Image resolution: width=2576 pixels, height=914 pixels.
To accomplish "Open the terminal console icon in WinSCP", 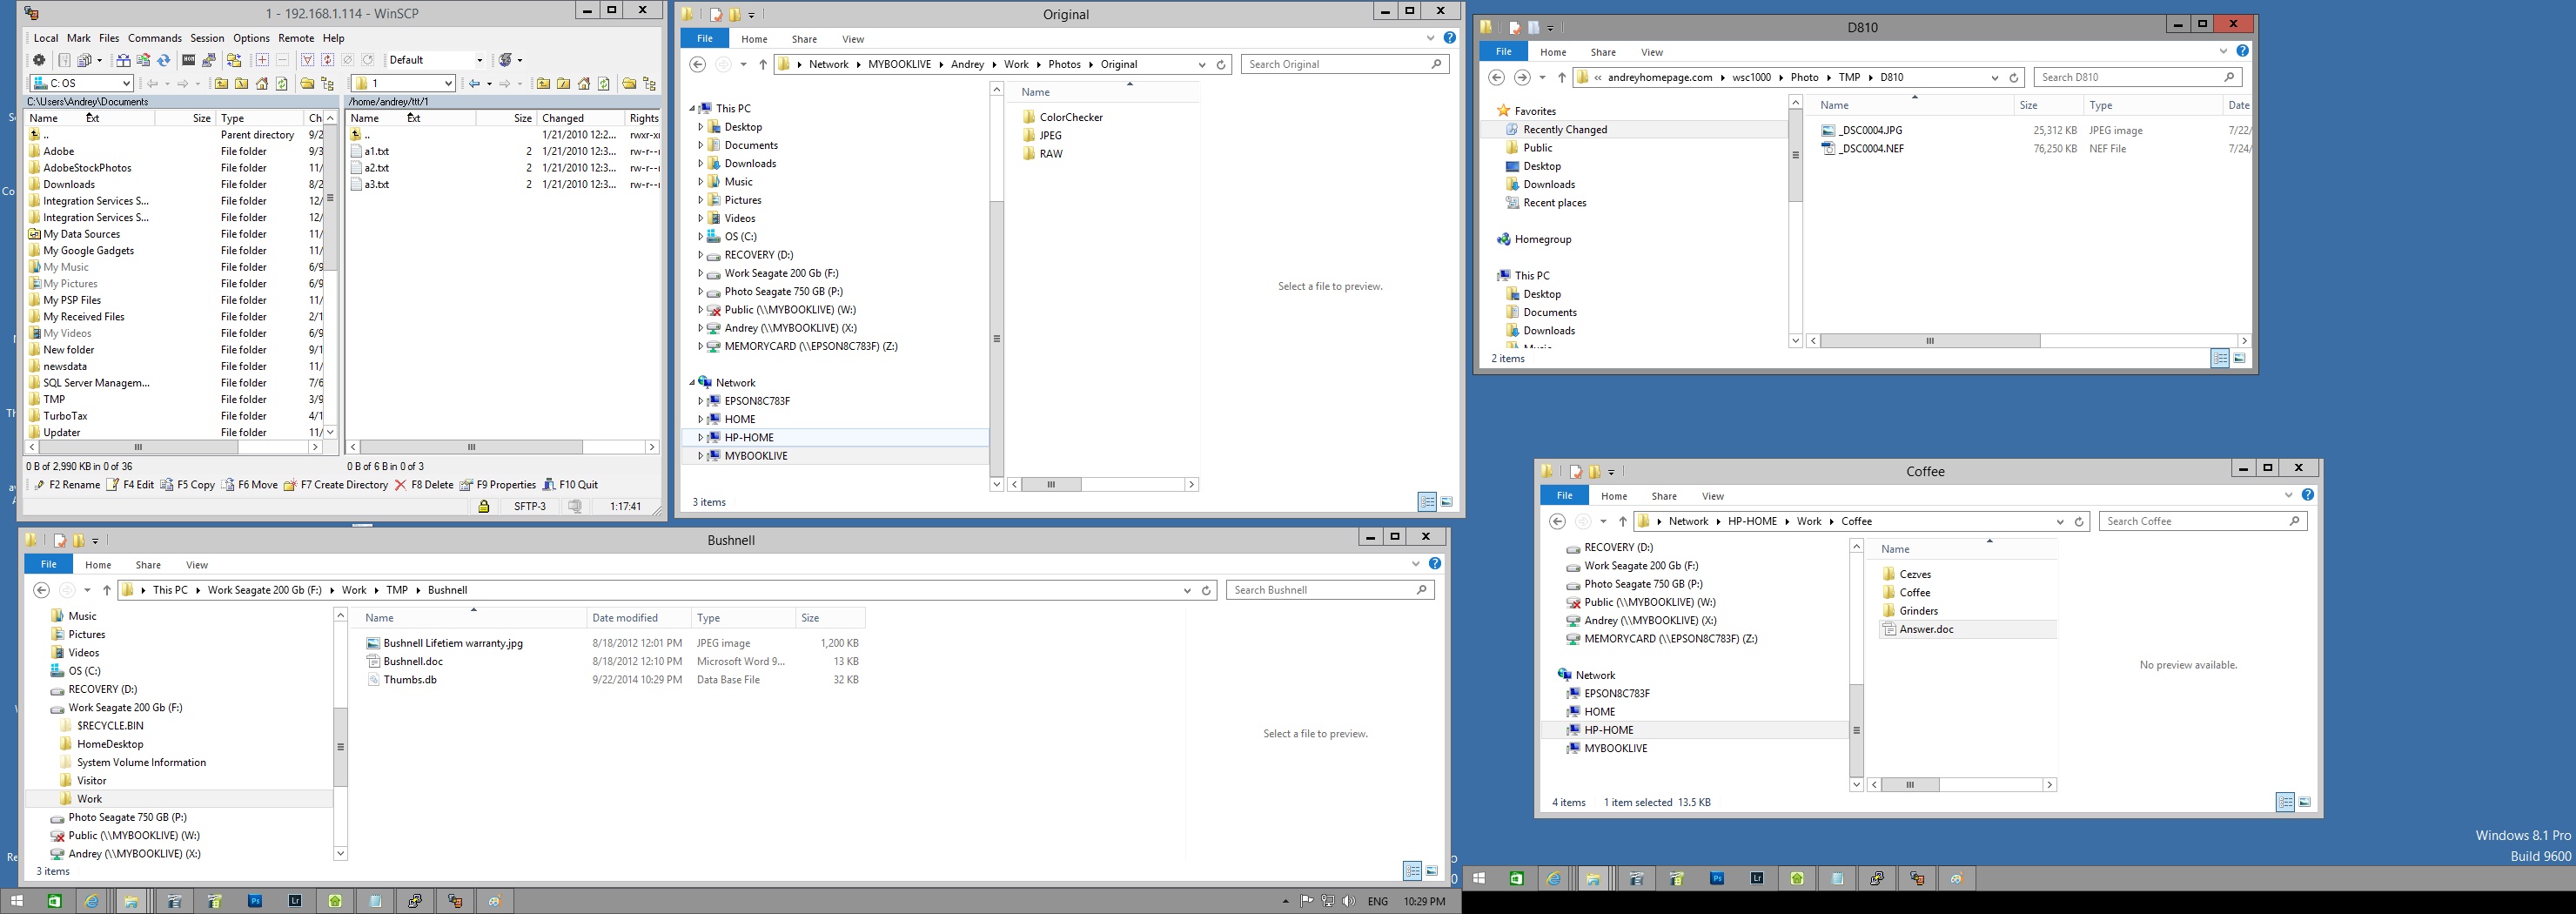I will [188, 60].
